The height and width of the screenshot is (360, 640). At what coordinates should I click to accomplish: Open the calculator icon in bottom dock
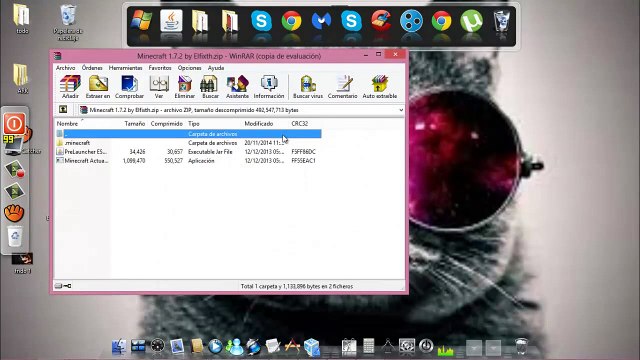pos(369,346)
